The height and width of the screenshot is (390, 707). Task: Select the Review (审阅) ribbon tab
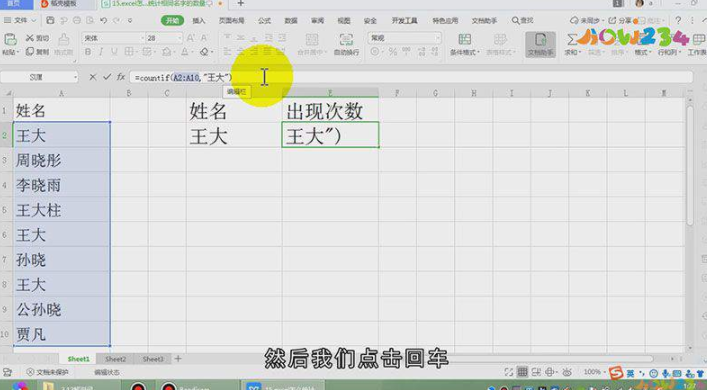317,21
